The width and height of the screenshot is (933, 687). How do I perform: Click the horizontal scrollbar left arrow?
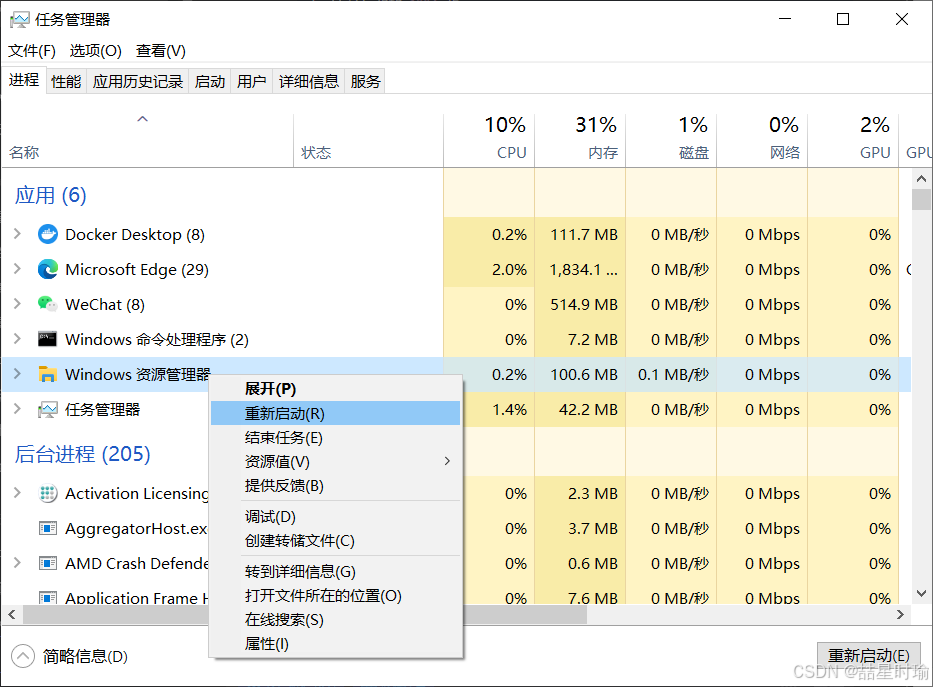[x=12, y=614]
